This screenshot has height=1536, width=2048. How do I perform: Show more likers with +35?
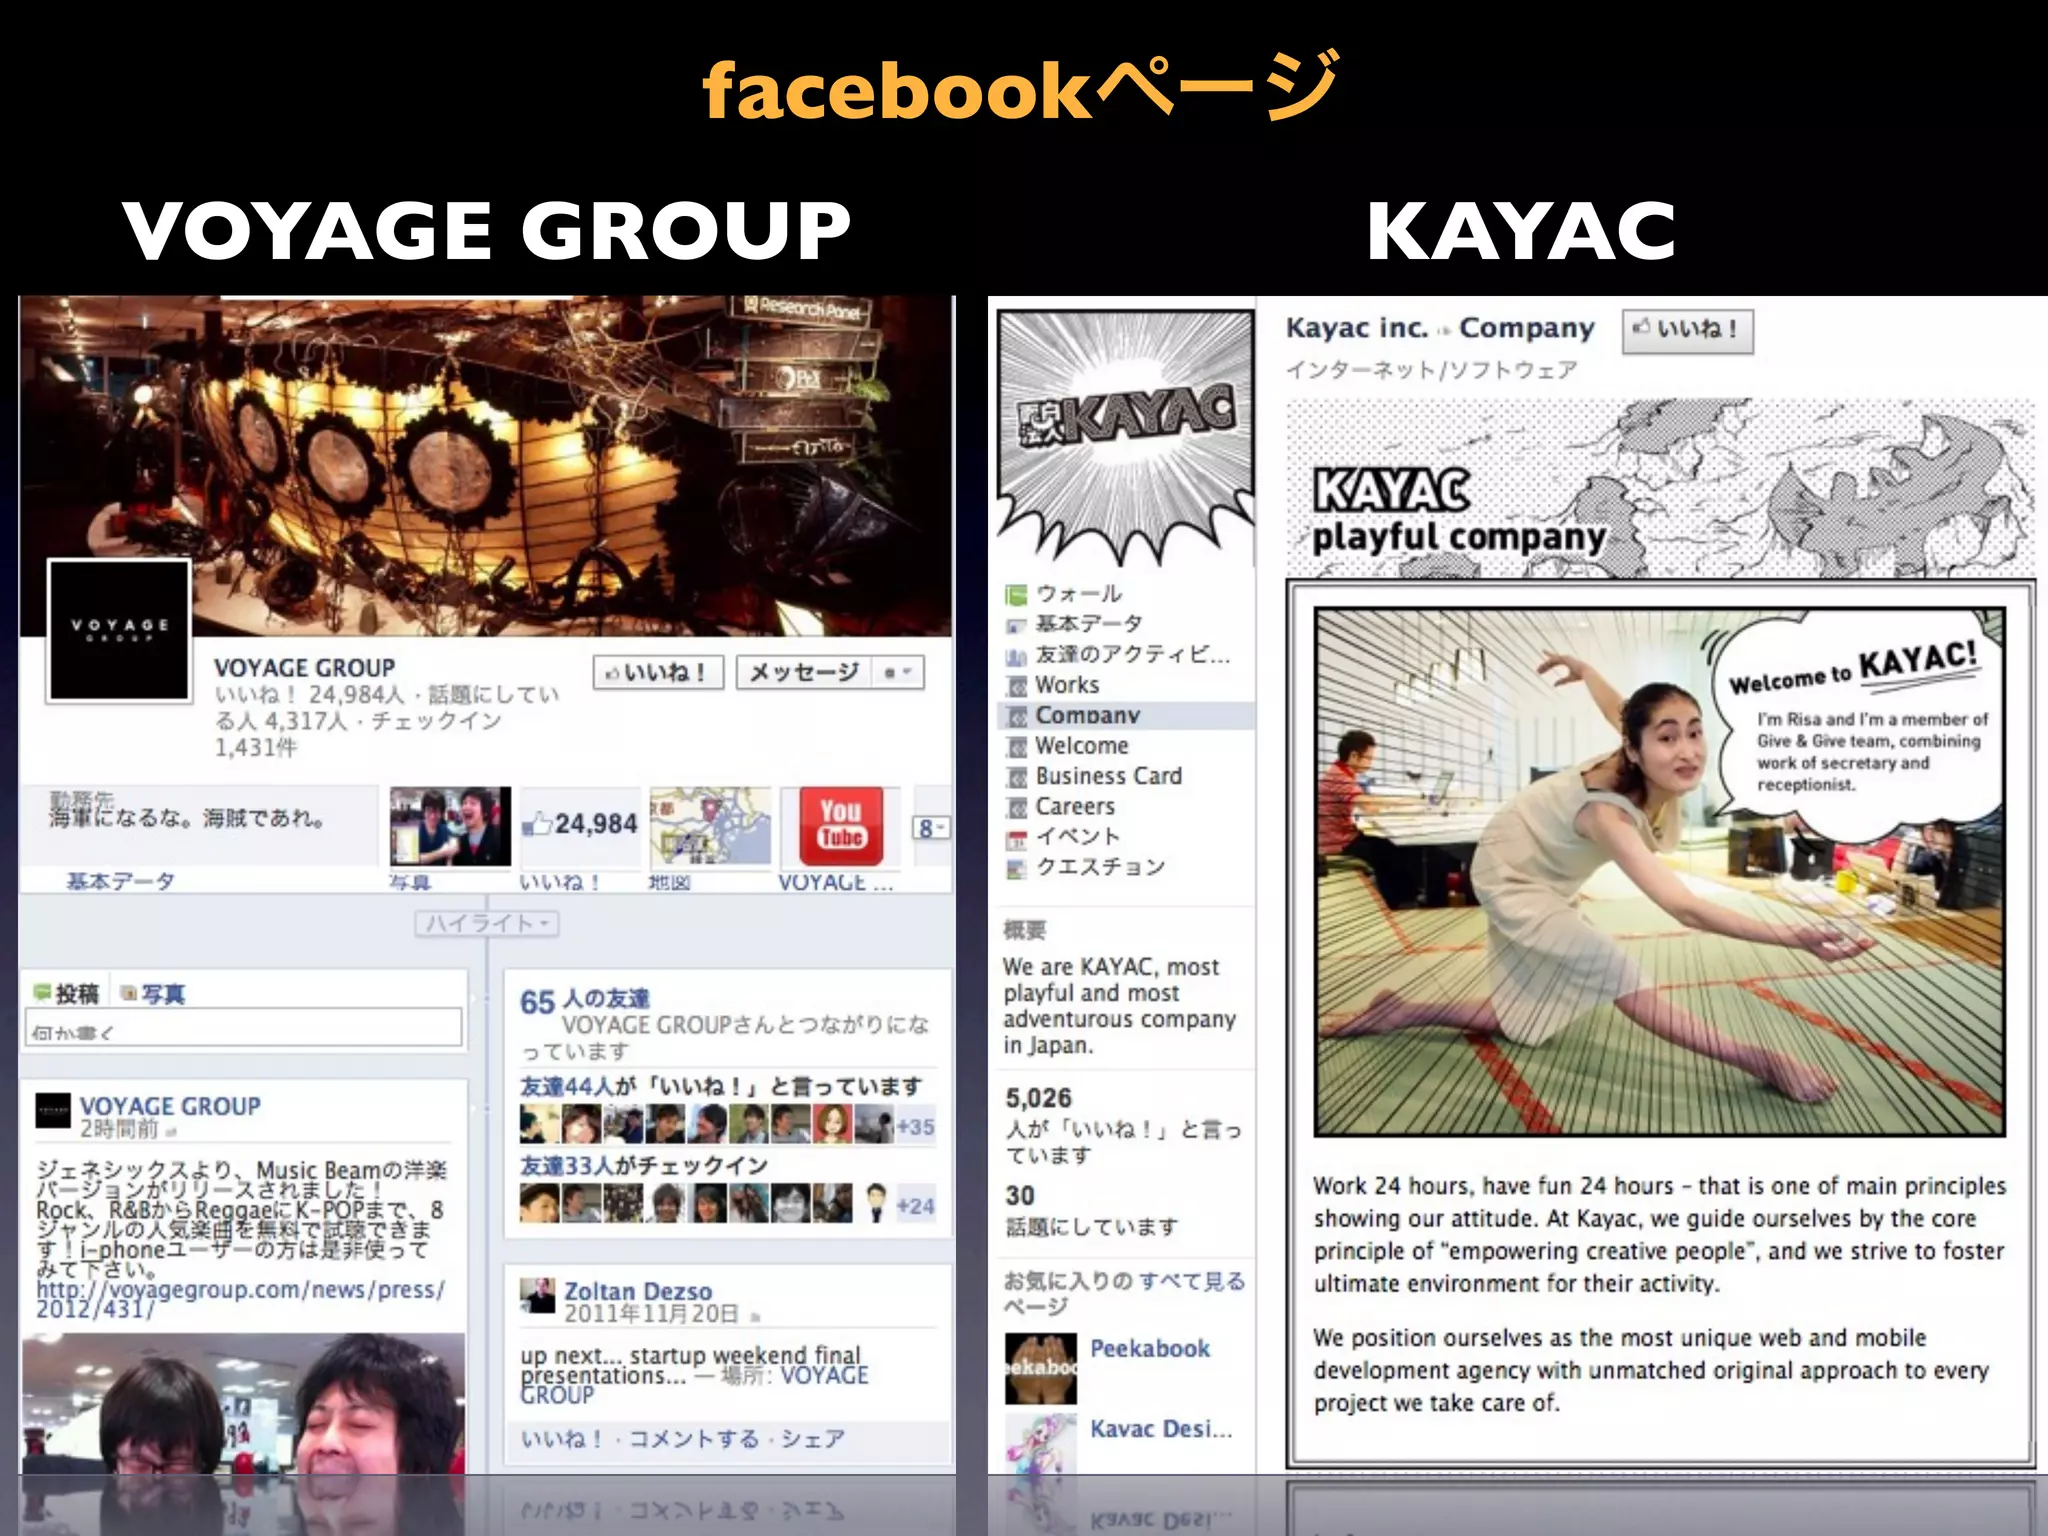click(915, 1127)
